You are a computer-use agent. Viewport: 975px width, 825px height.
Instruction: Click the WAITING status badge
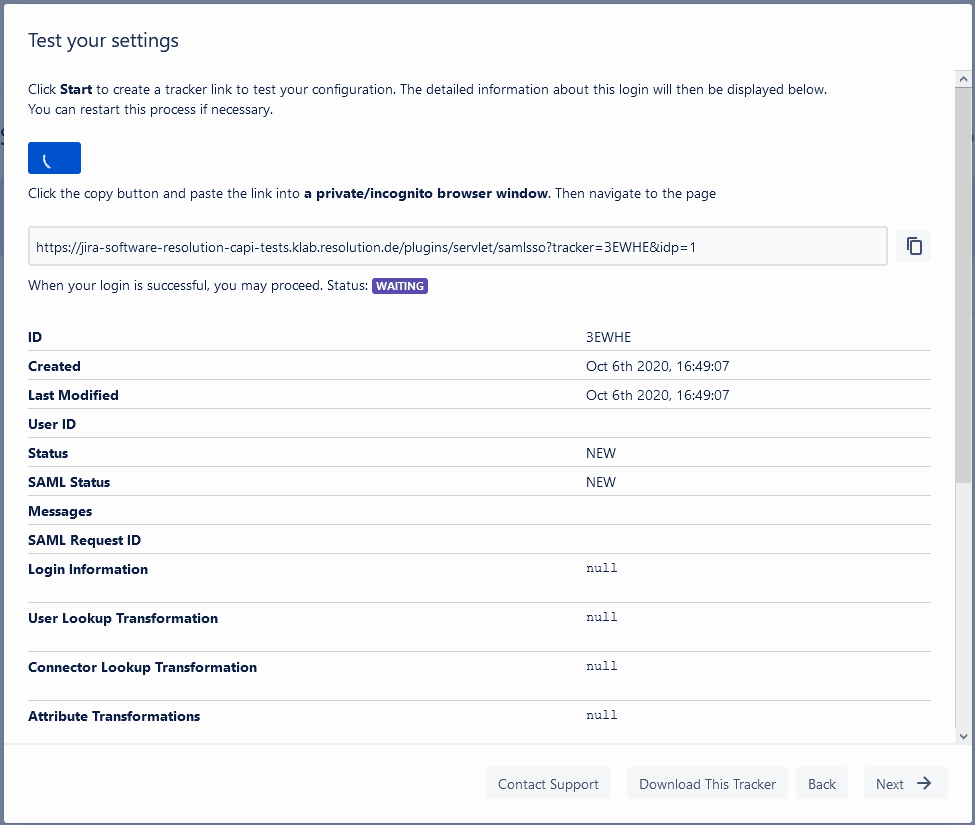coord(399,285)
